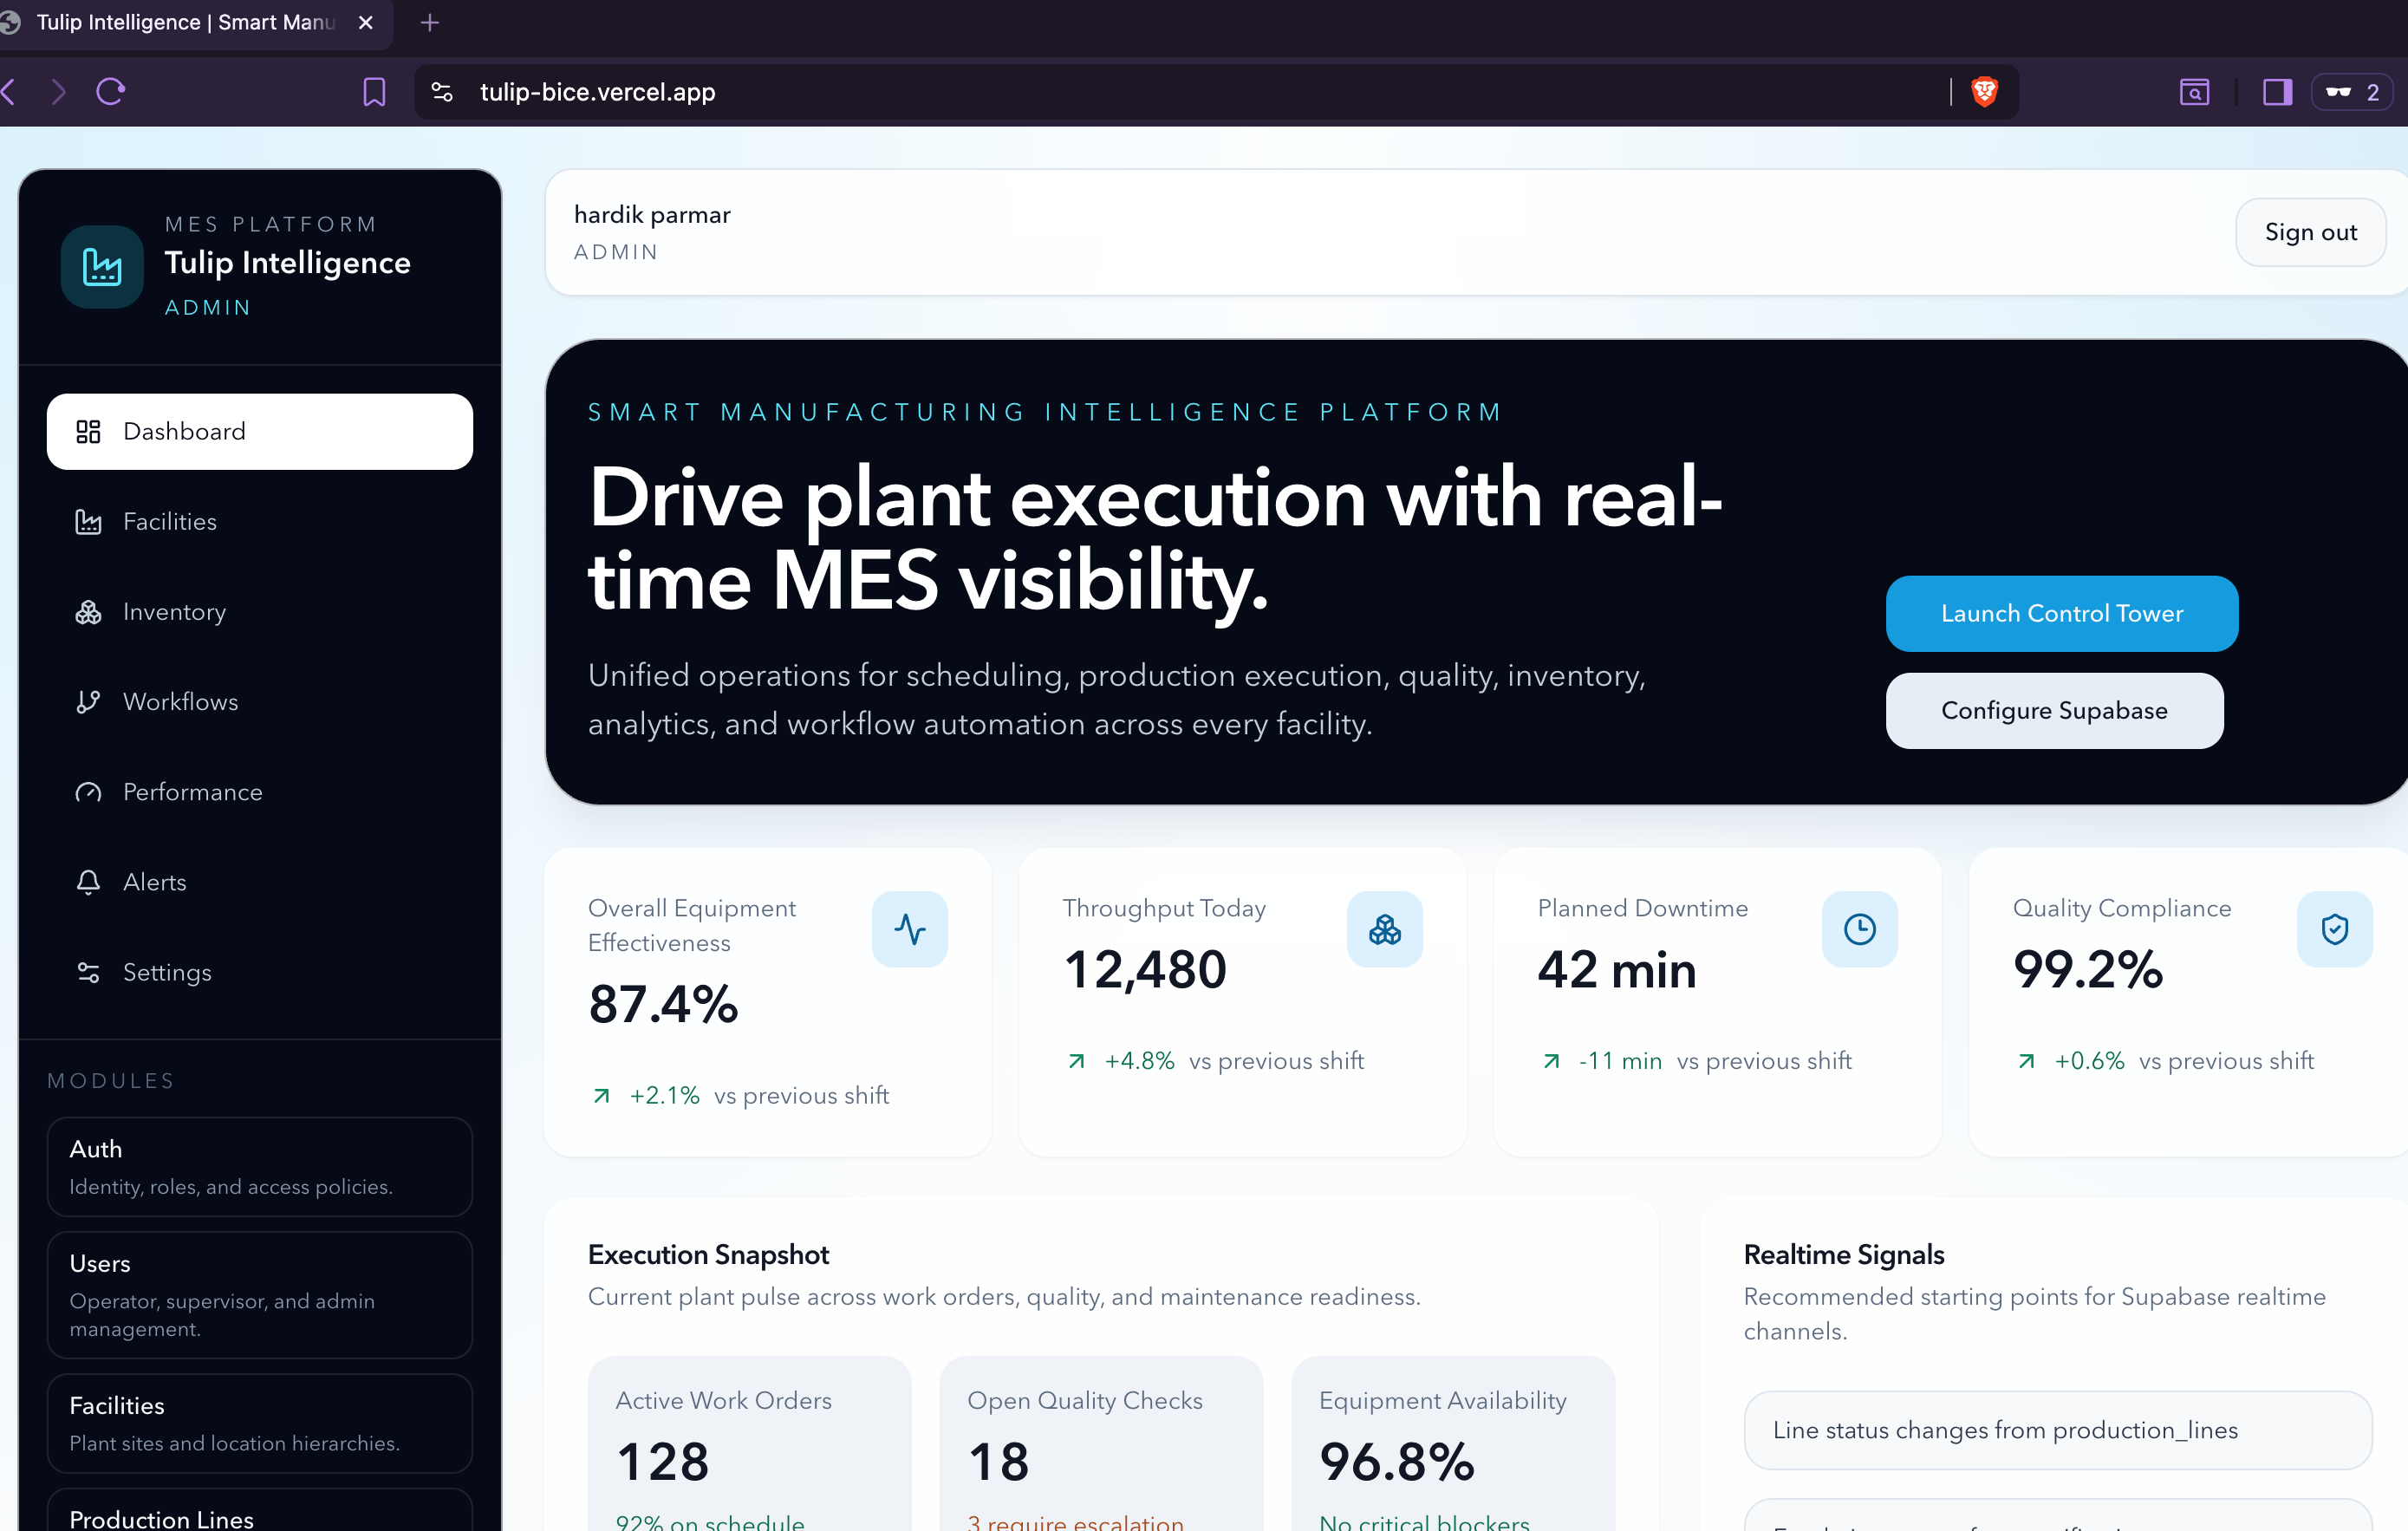Open Alerts using the bell icon

(89, 881)
